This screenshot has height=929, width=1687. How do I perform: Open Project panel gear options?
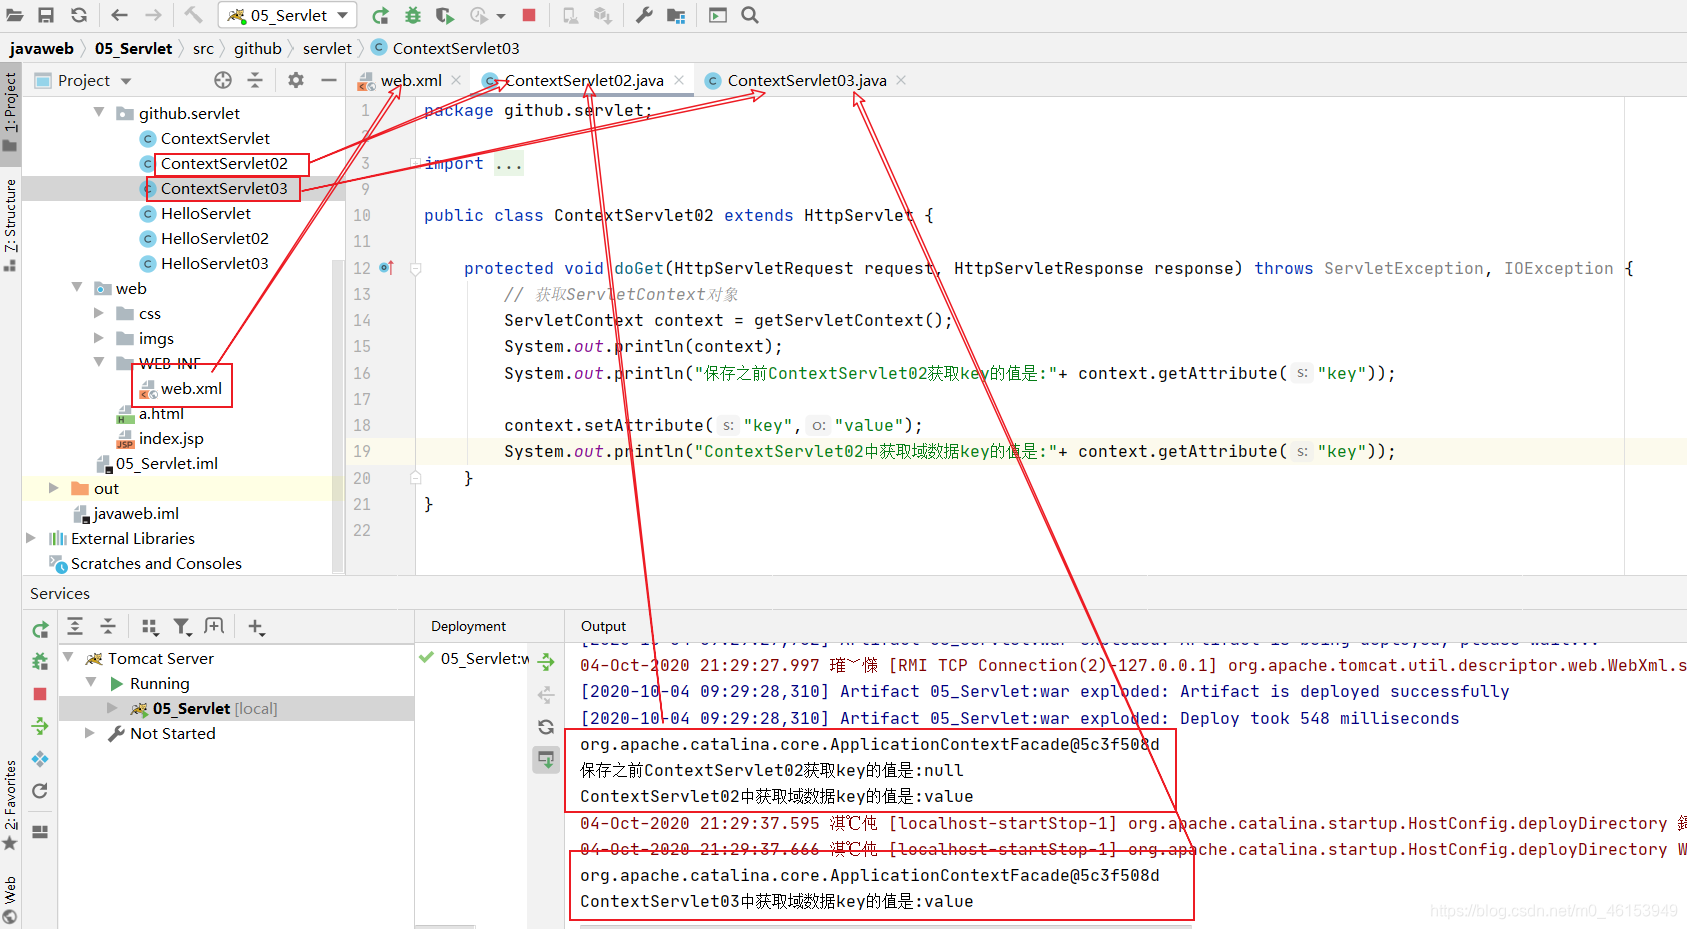tap(296, 80)
